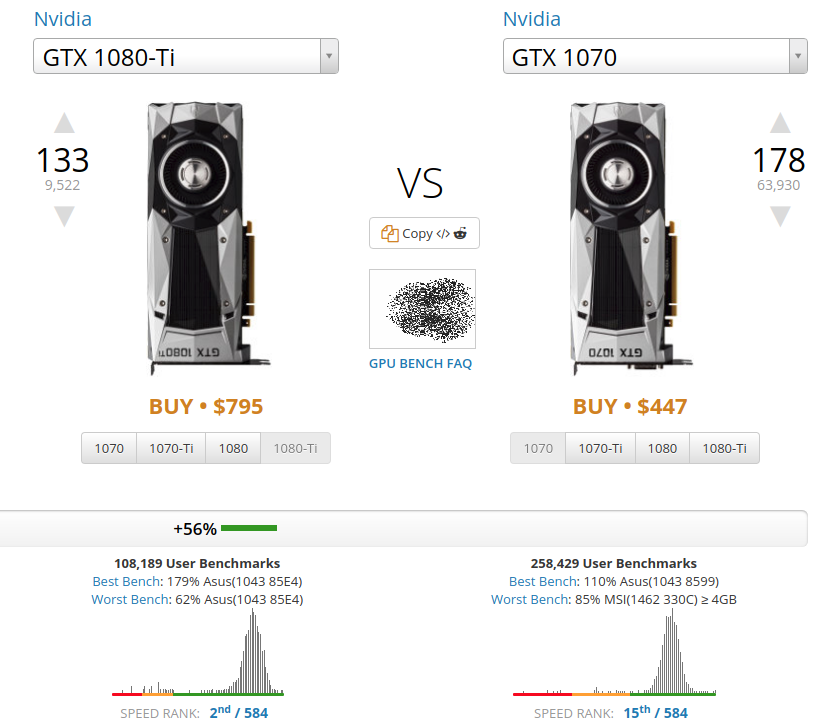The width and height of the screenshot is (818, 726).
Task: Click BUY $795 link for 1080-Ti
Action: 206,406
